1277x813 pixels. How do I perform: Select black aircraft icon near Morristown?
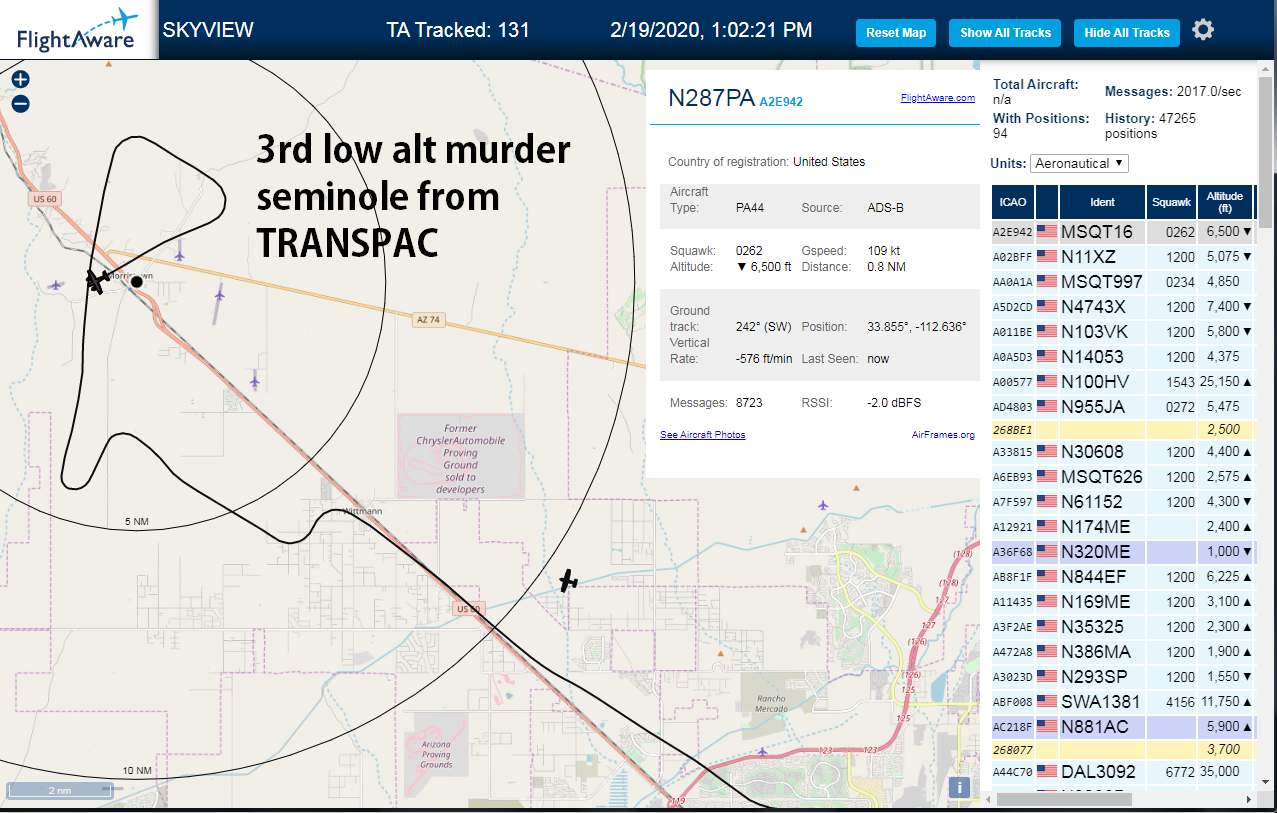(x=97, y=281)
